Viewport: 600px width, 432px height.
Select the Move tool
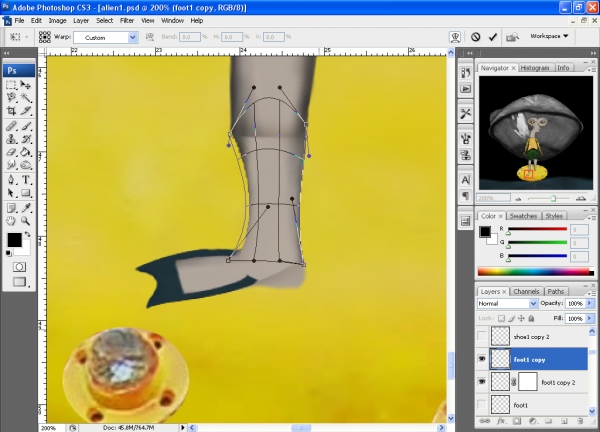(x=26, y=85)
